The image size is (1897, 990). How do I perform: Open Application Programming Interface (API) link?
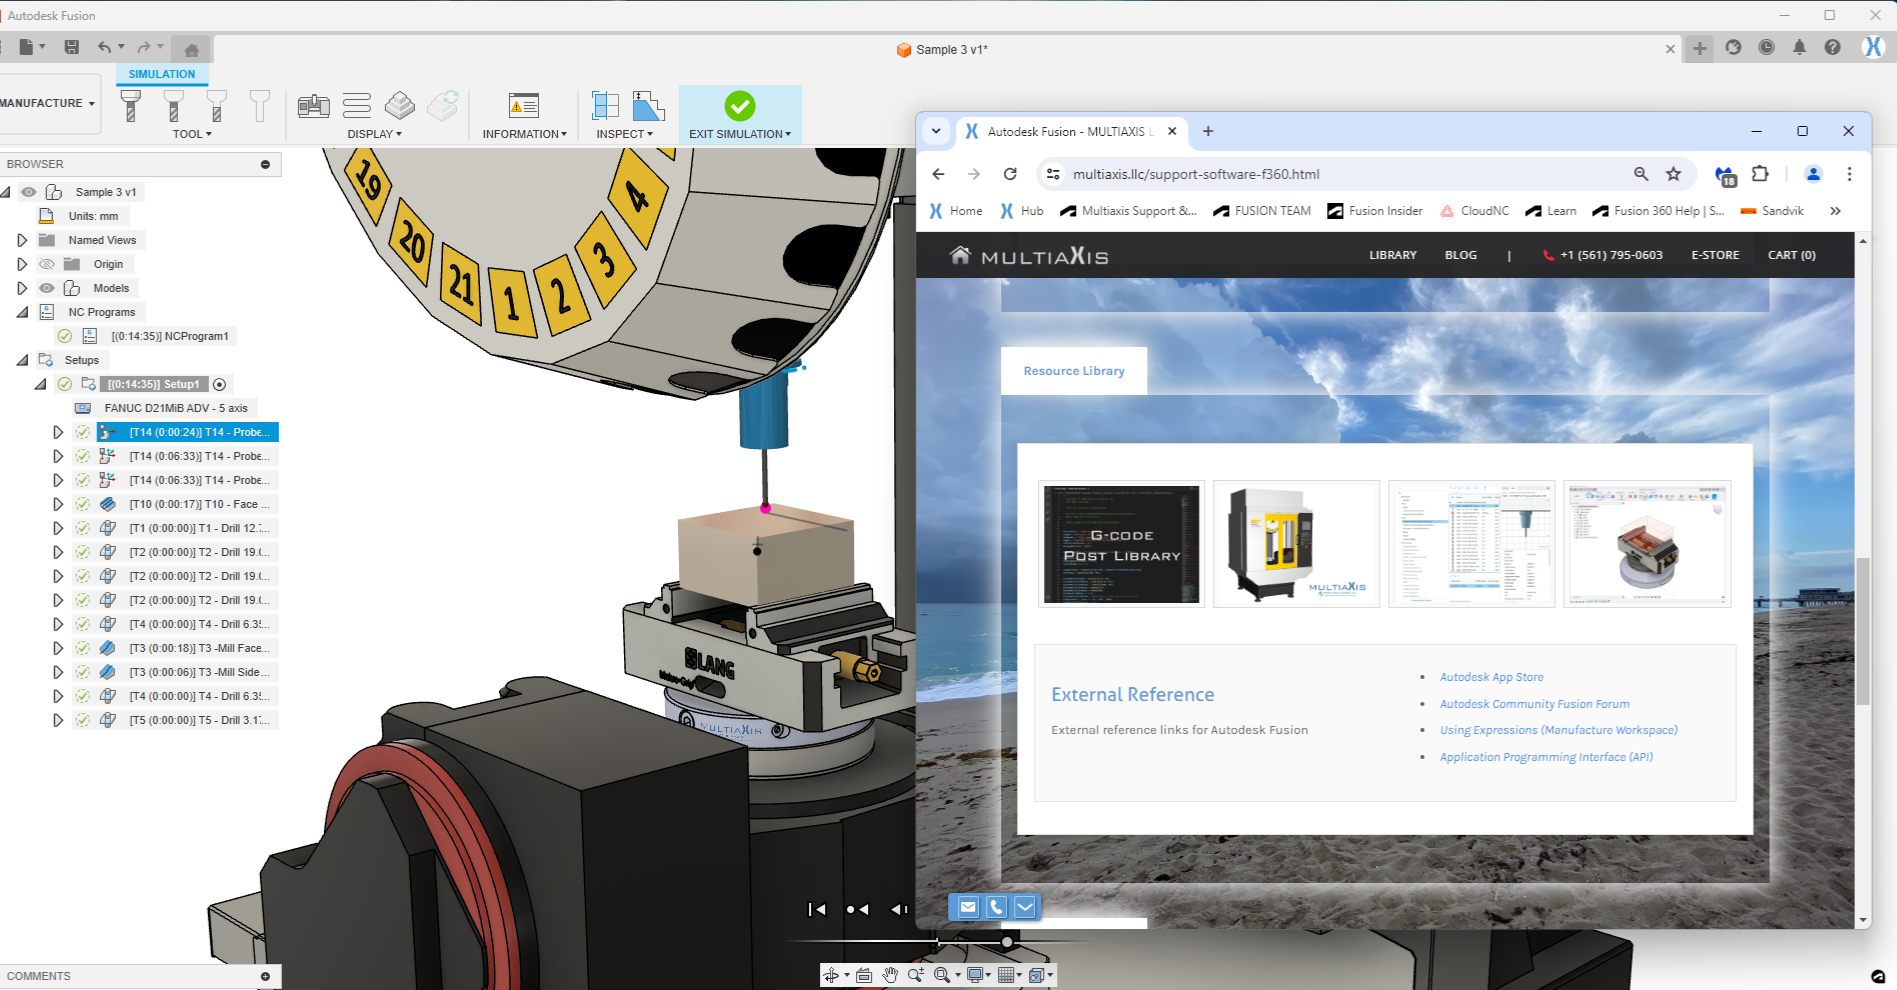tap(1547, 757)
